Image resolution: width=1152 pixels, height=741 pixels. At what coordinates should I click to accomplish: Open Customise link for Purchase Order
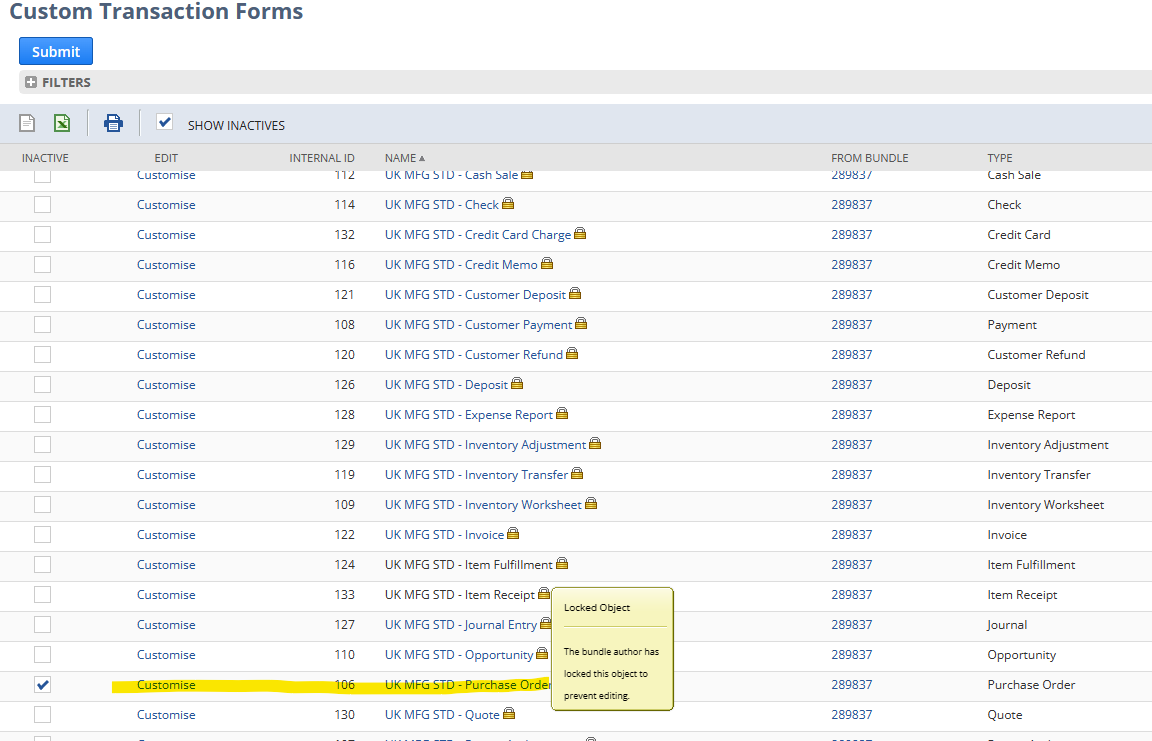coord(166,685)
